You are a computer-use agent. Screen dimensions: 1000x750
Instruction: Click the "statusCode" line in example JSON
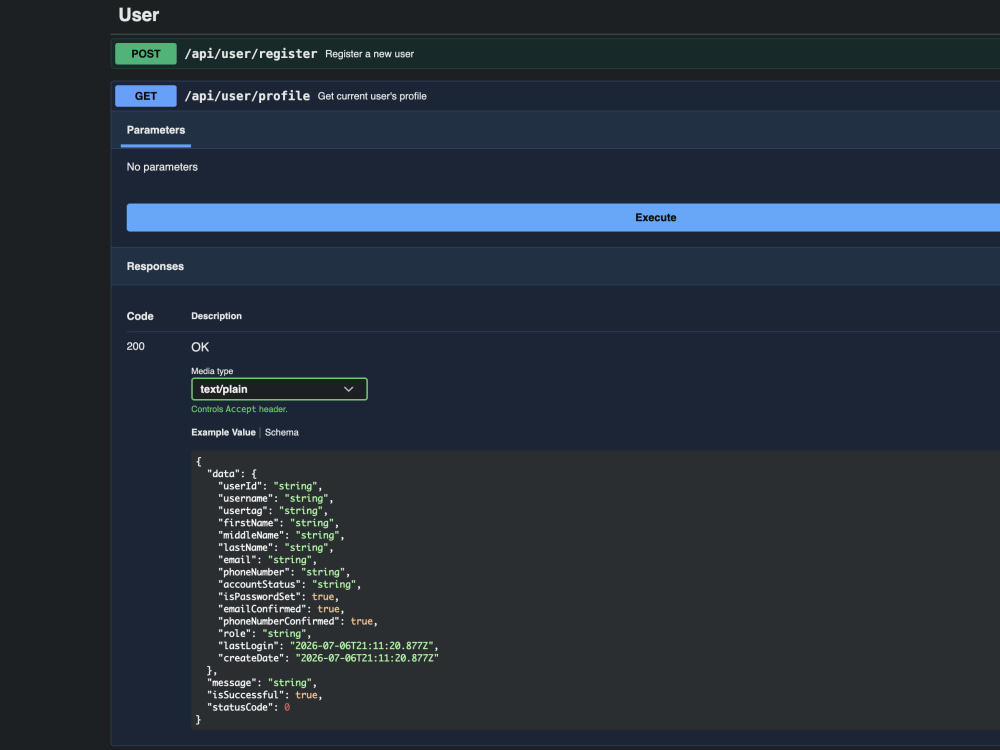(x=249, y=707)
